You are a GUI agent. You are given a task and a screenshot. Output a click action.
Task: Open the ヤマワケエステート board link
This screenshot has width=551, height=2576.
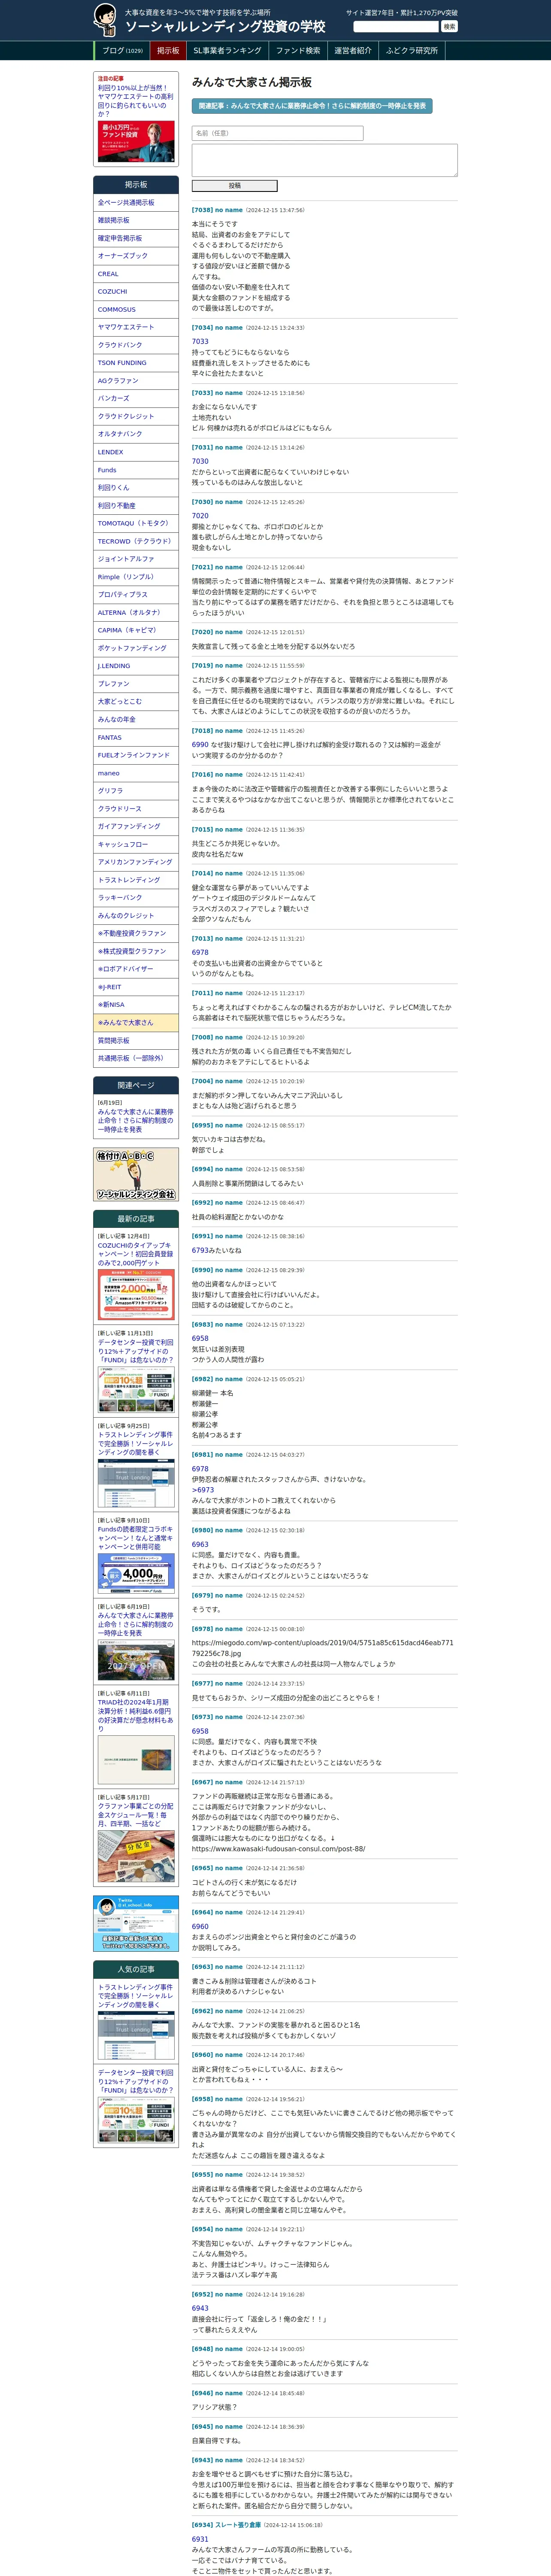coord(136,327)
